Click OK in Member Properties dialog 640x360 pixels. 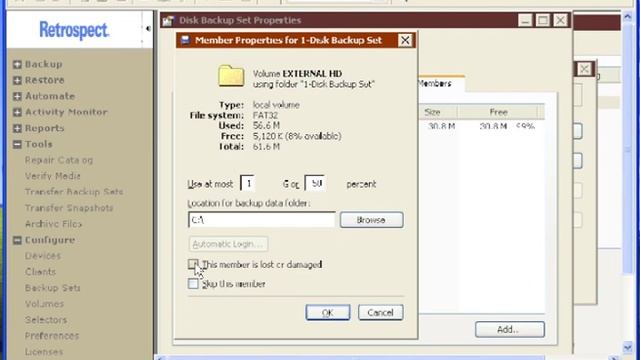(328, 313)
